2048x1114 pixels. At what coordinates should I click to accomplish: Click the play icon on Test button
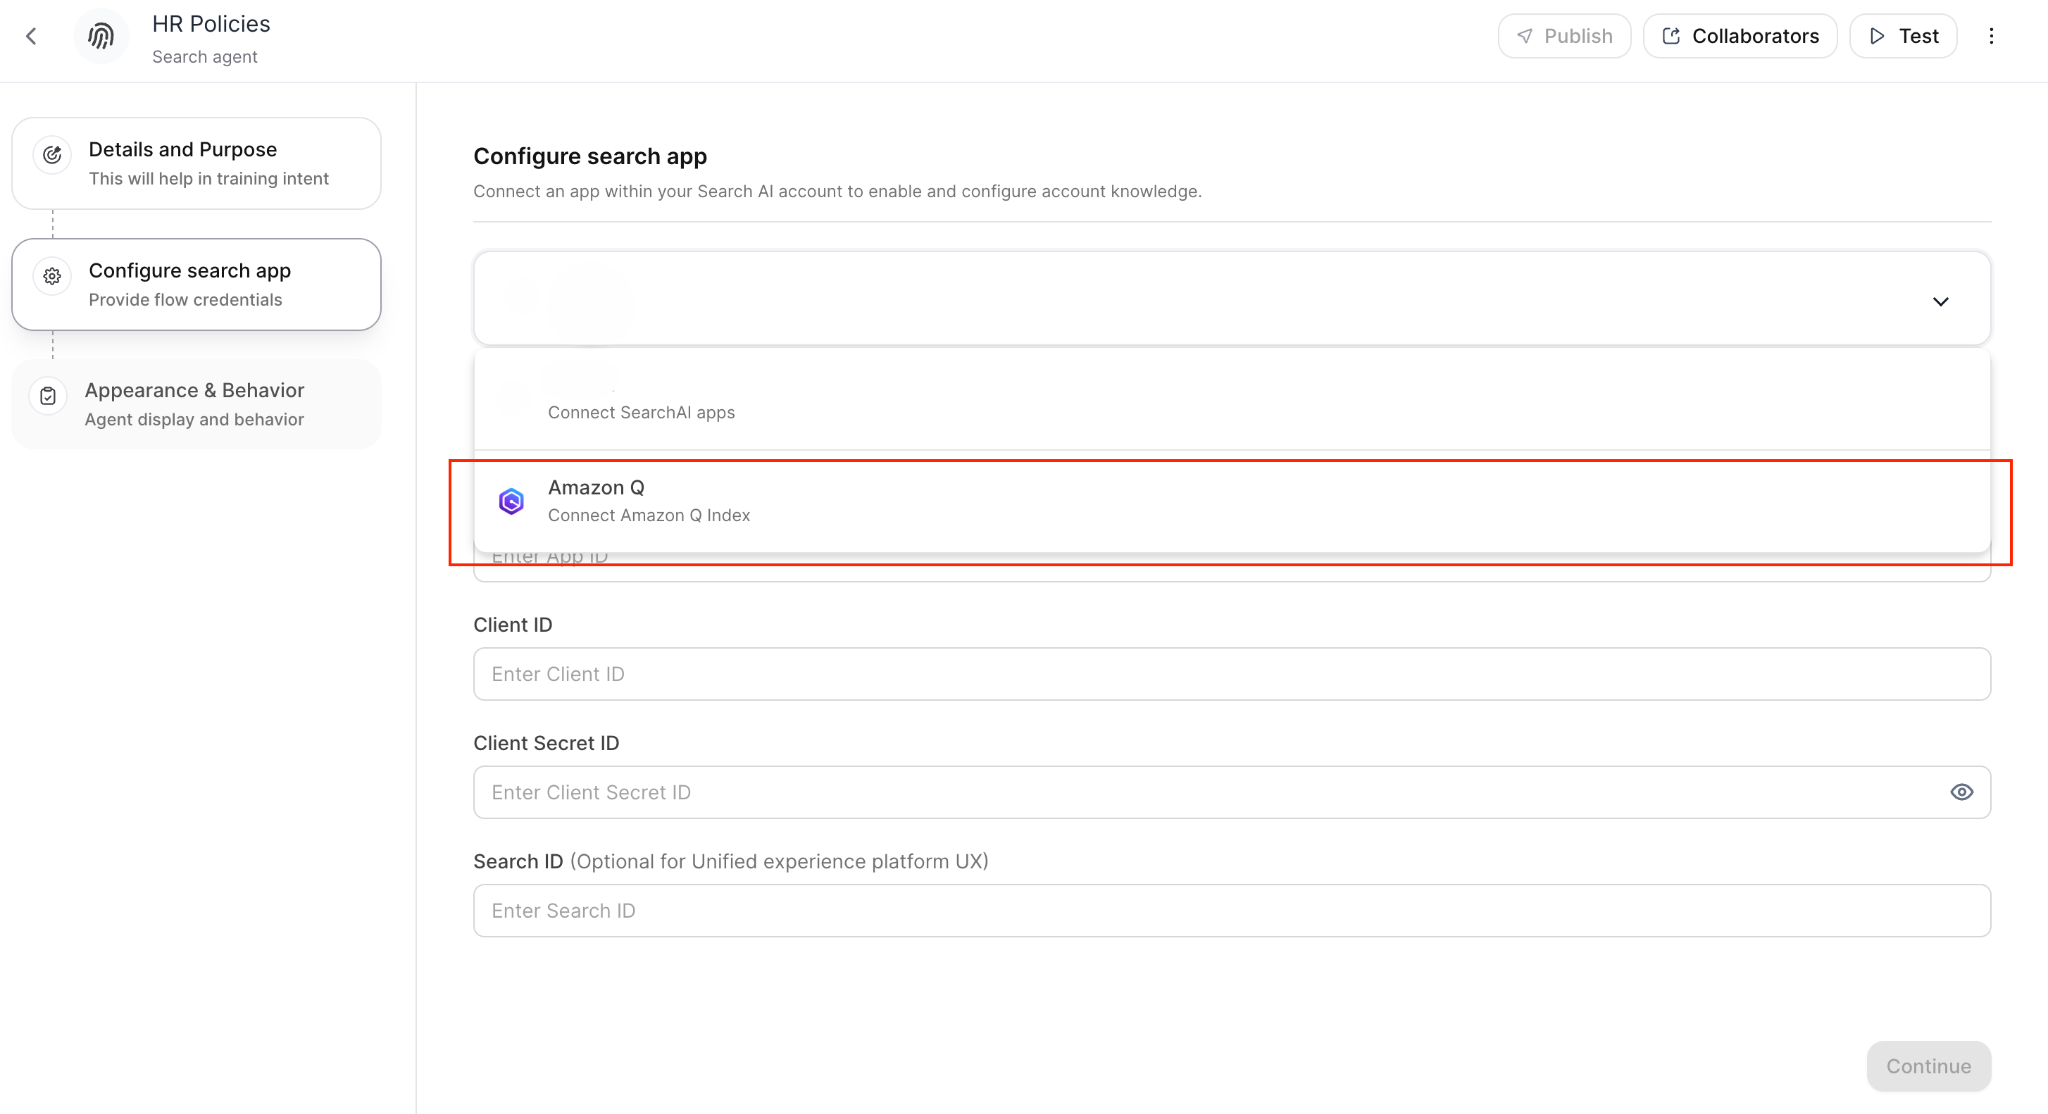(1877, 36)
